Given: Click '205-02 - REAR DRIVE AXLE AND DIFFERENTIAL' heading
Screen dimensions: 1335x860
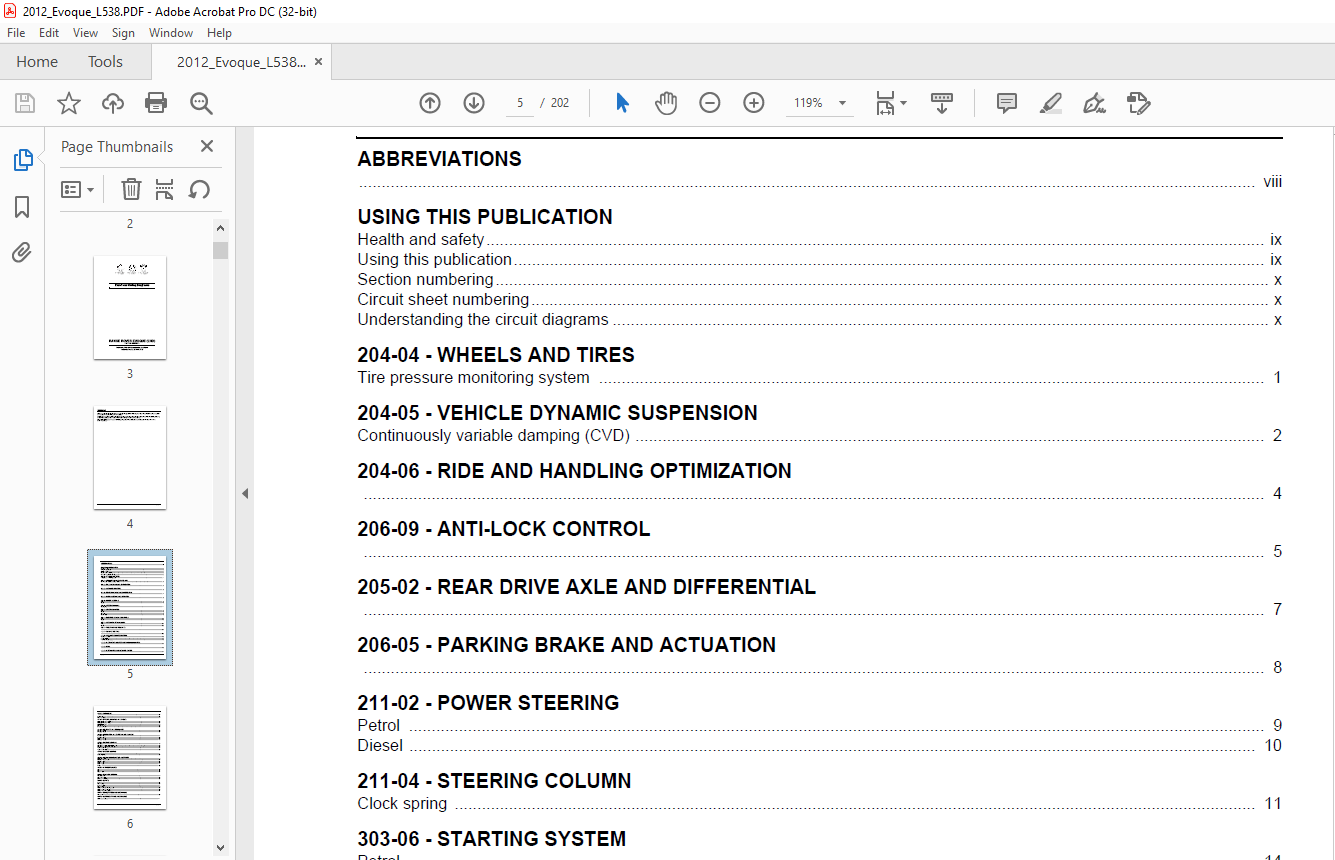Looking at the screenshot, I should click(x=587, y=587).
